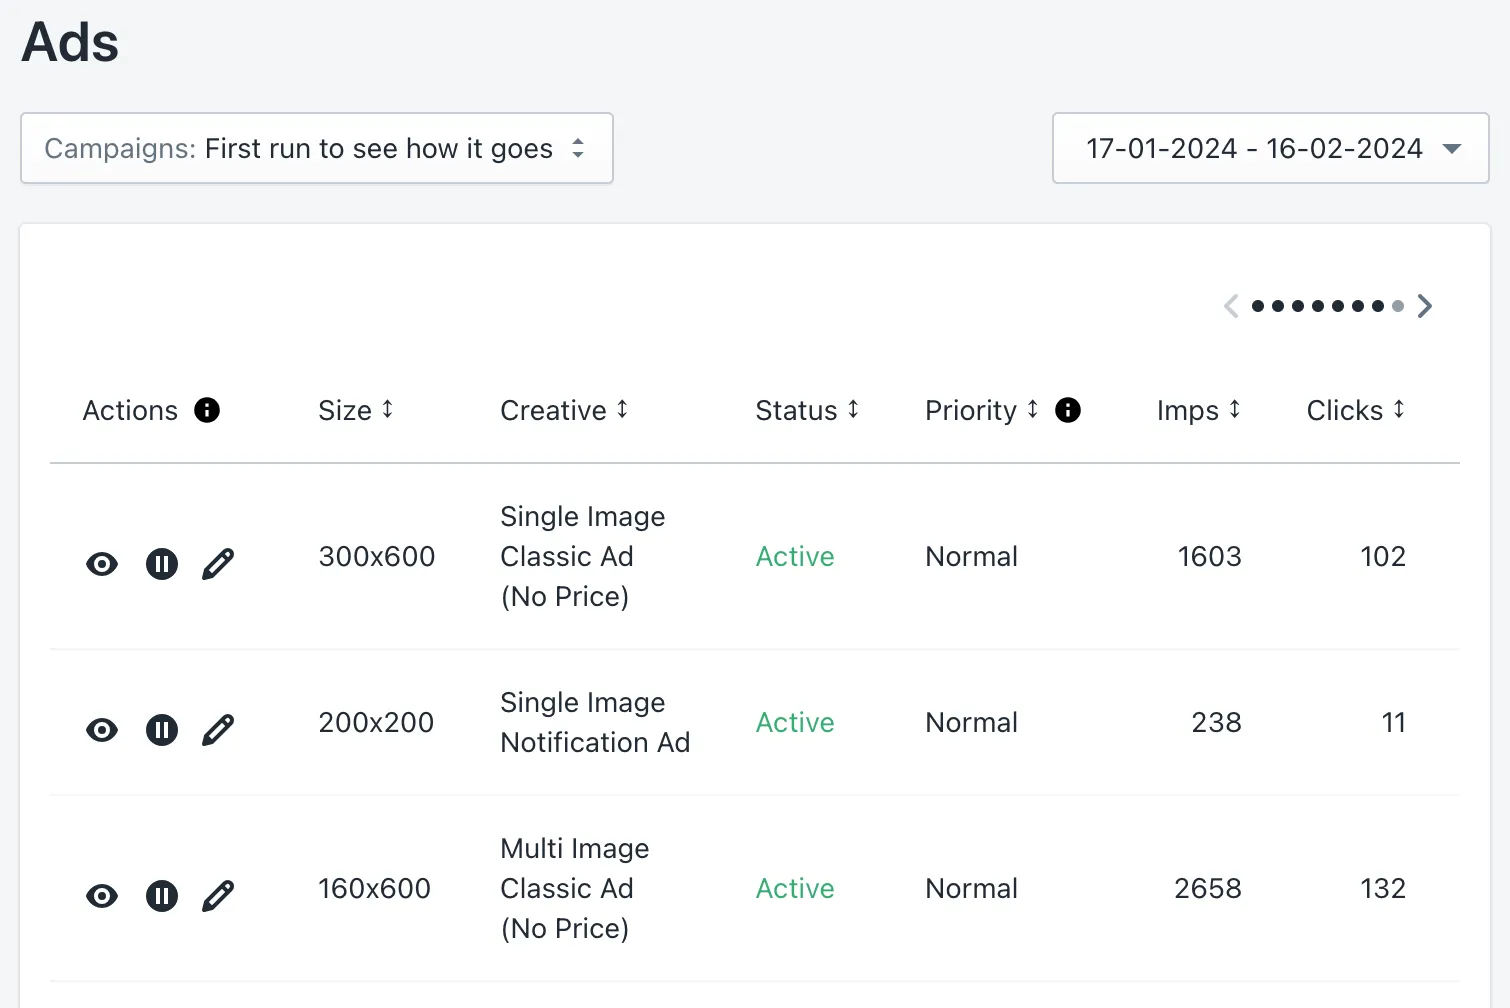Edit the 200x200 ad with pencil icon
The height and width of the screenshot is (1008, 1510).
coord(218,730)
